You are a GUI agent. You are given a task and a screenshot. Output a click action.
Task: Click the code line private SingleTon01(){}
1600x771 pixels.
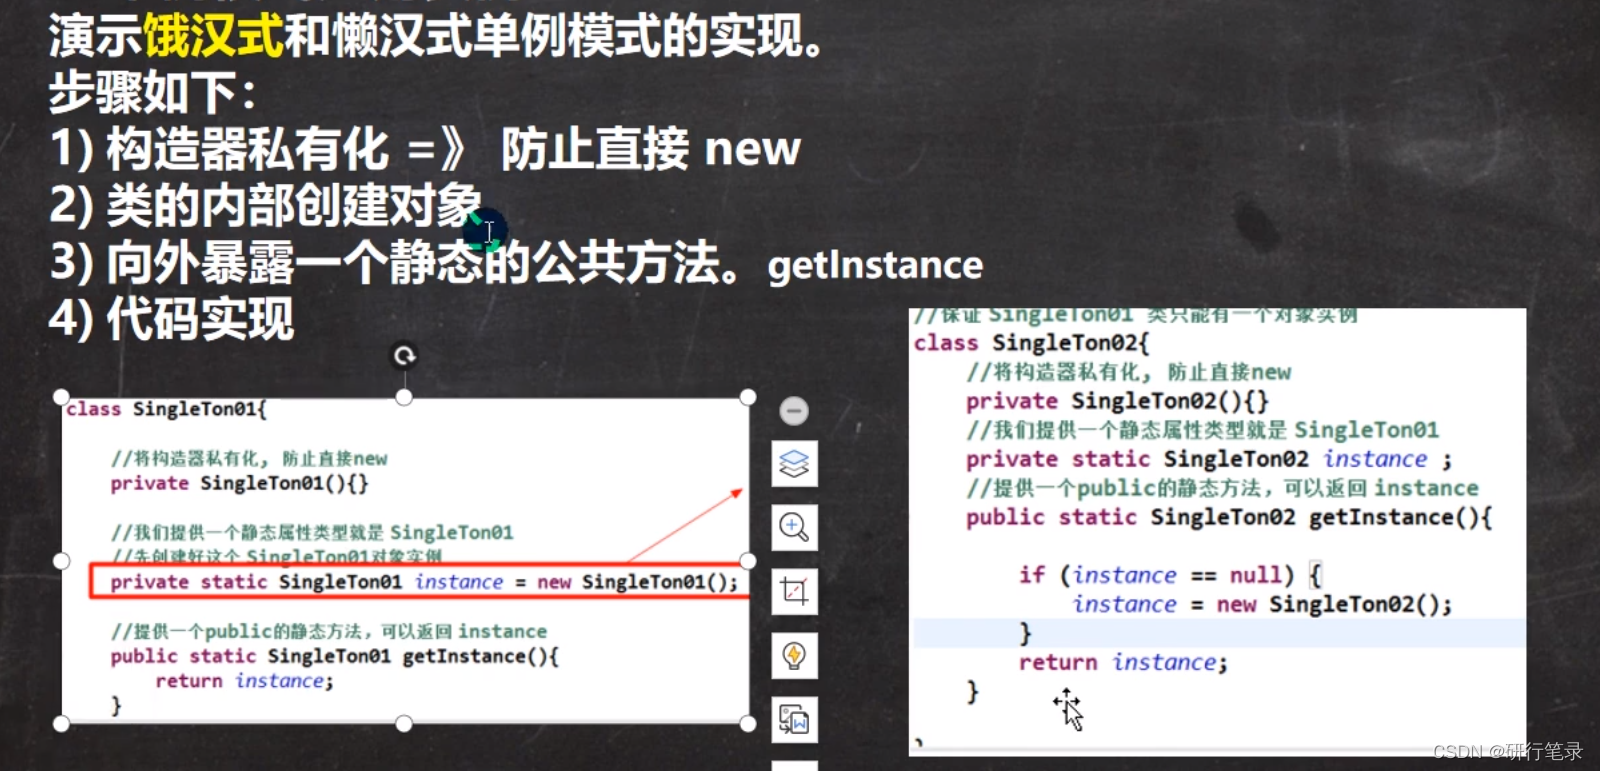pos(239,483)
